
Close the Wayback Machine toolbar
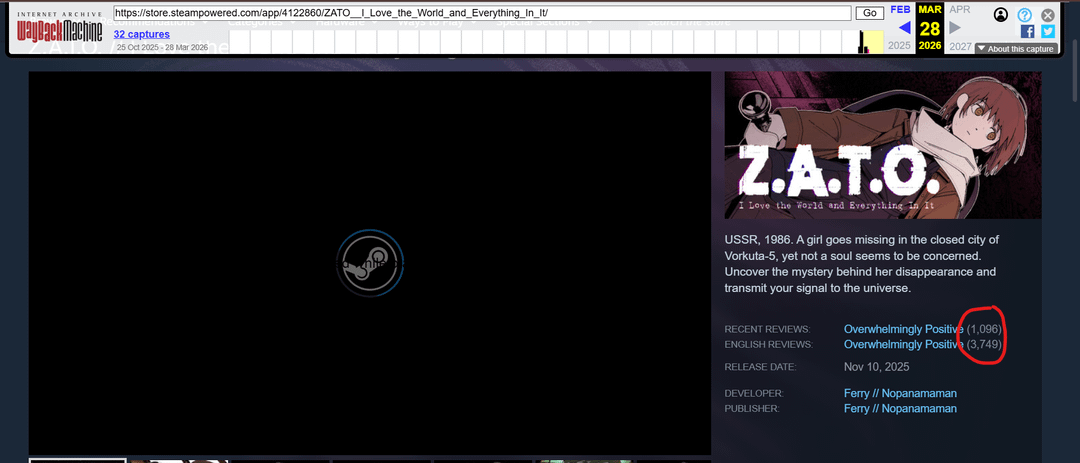click(x=1047, y=15)
